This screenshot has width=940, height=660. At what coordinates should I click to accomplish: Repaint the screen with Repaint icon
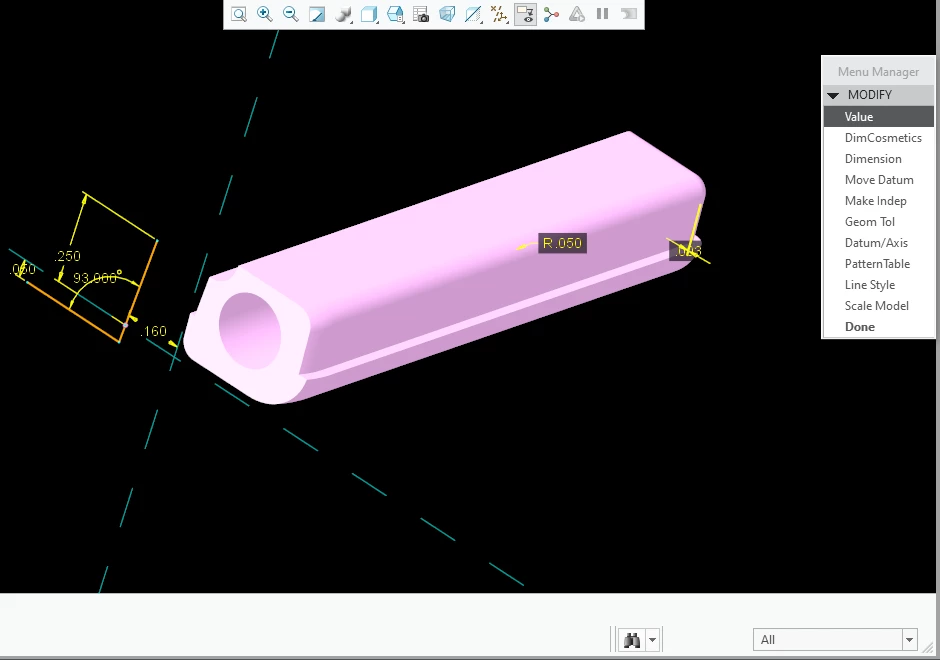(317, 14)
